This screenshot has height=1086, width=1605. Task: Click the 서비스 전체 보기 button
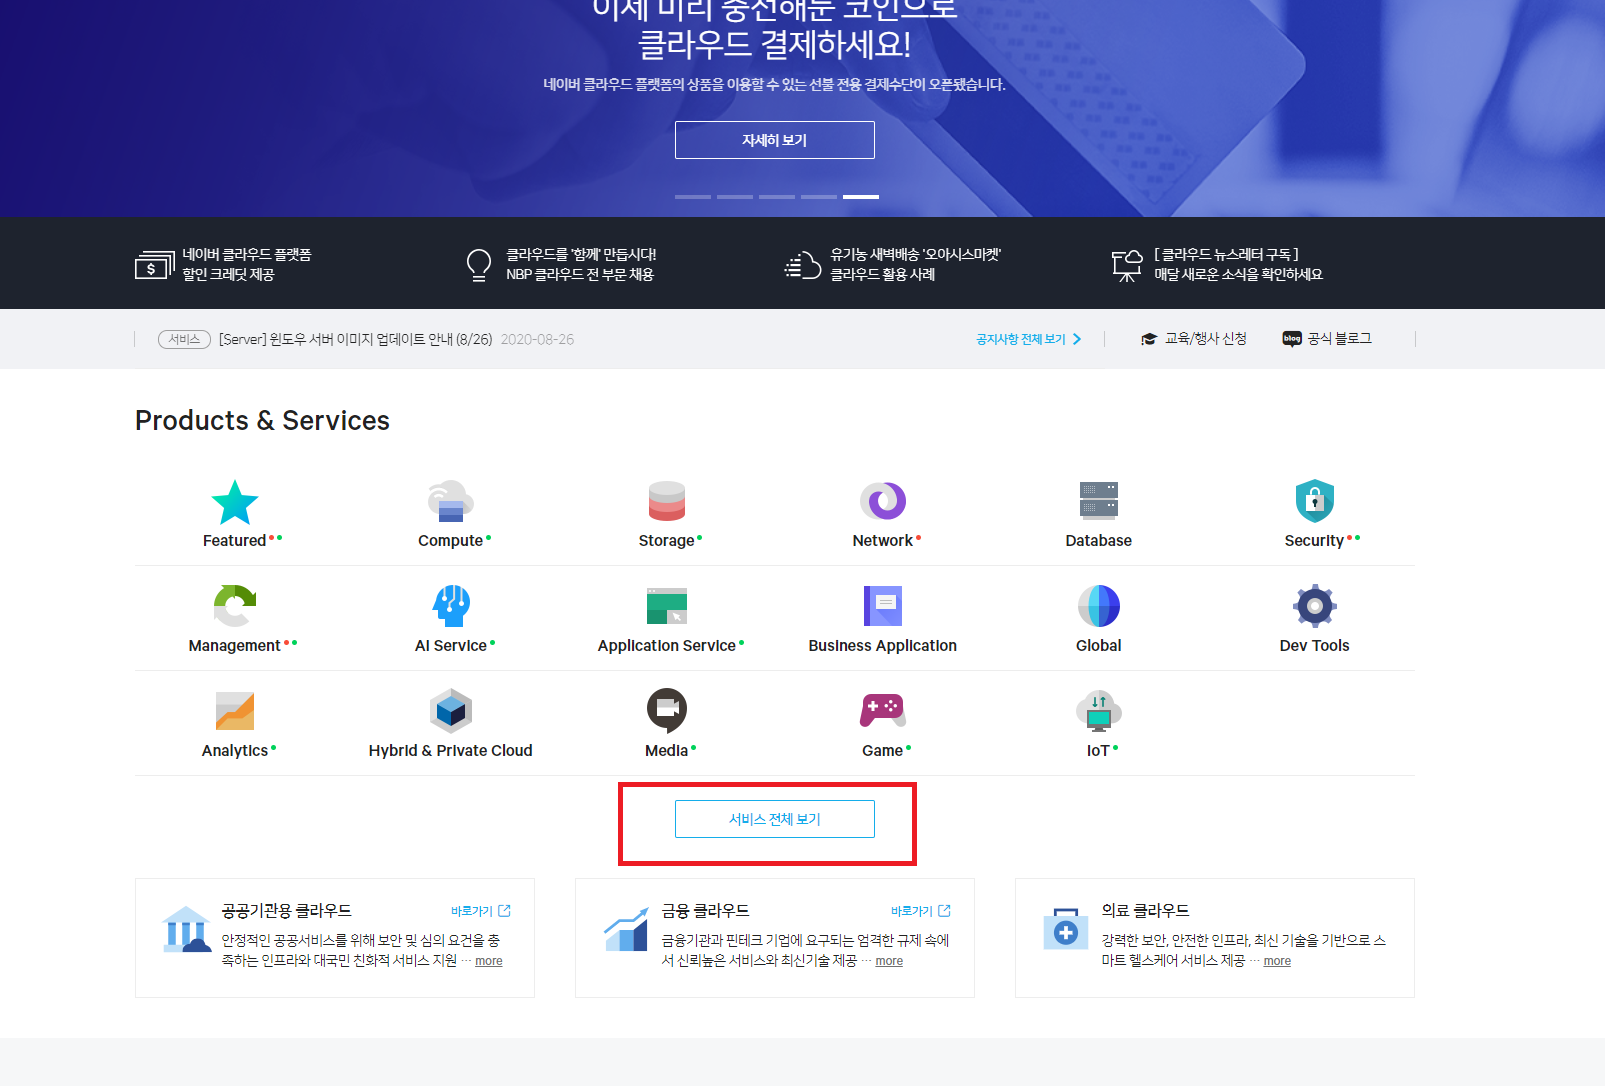click(x=775, y=819)
